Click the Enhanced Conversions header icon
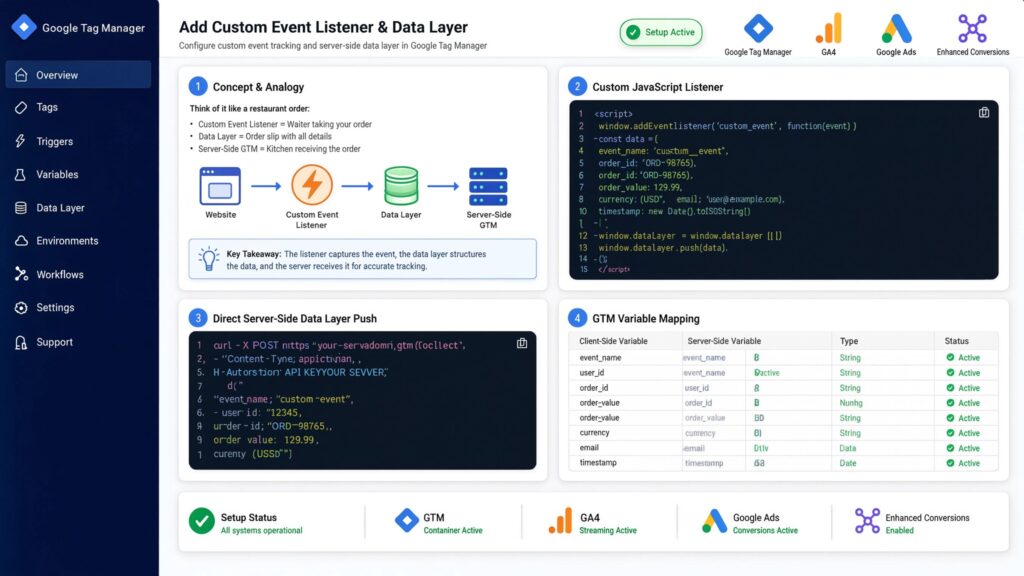 pos(972,28)
